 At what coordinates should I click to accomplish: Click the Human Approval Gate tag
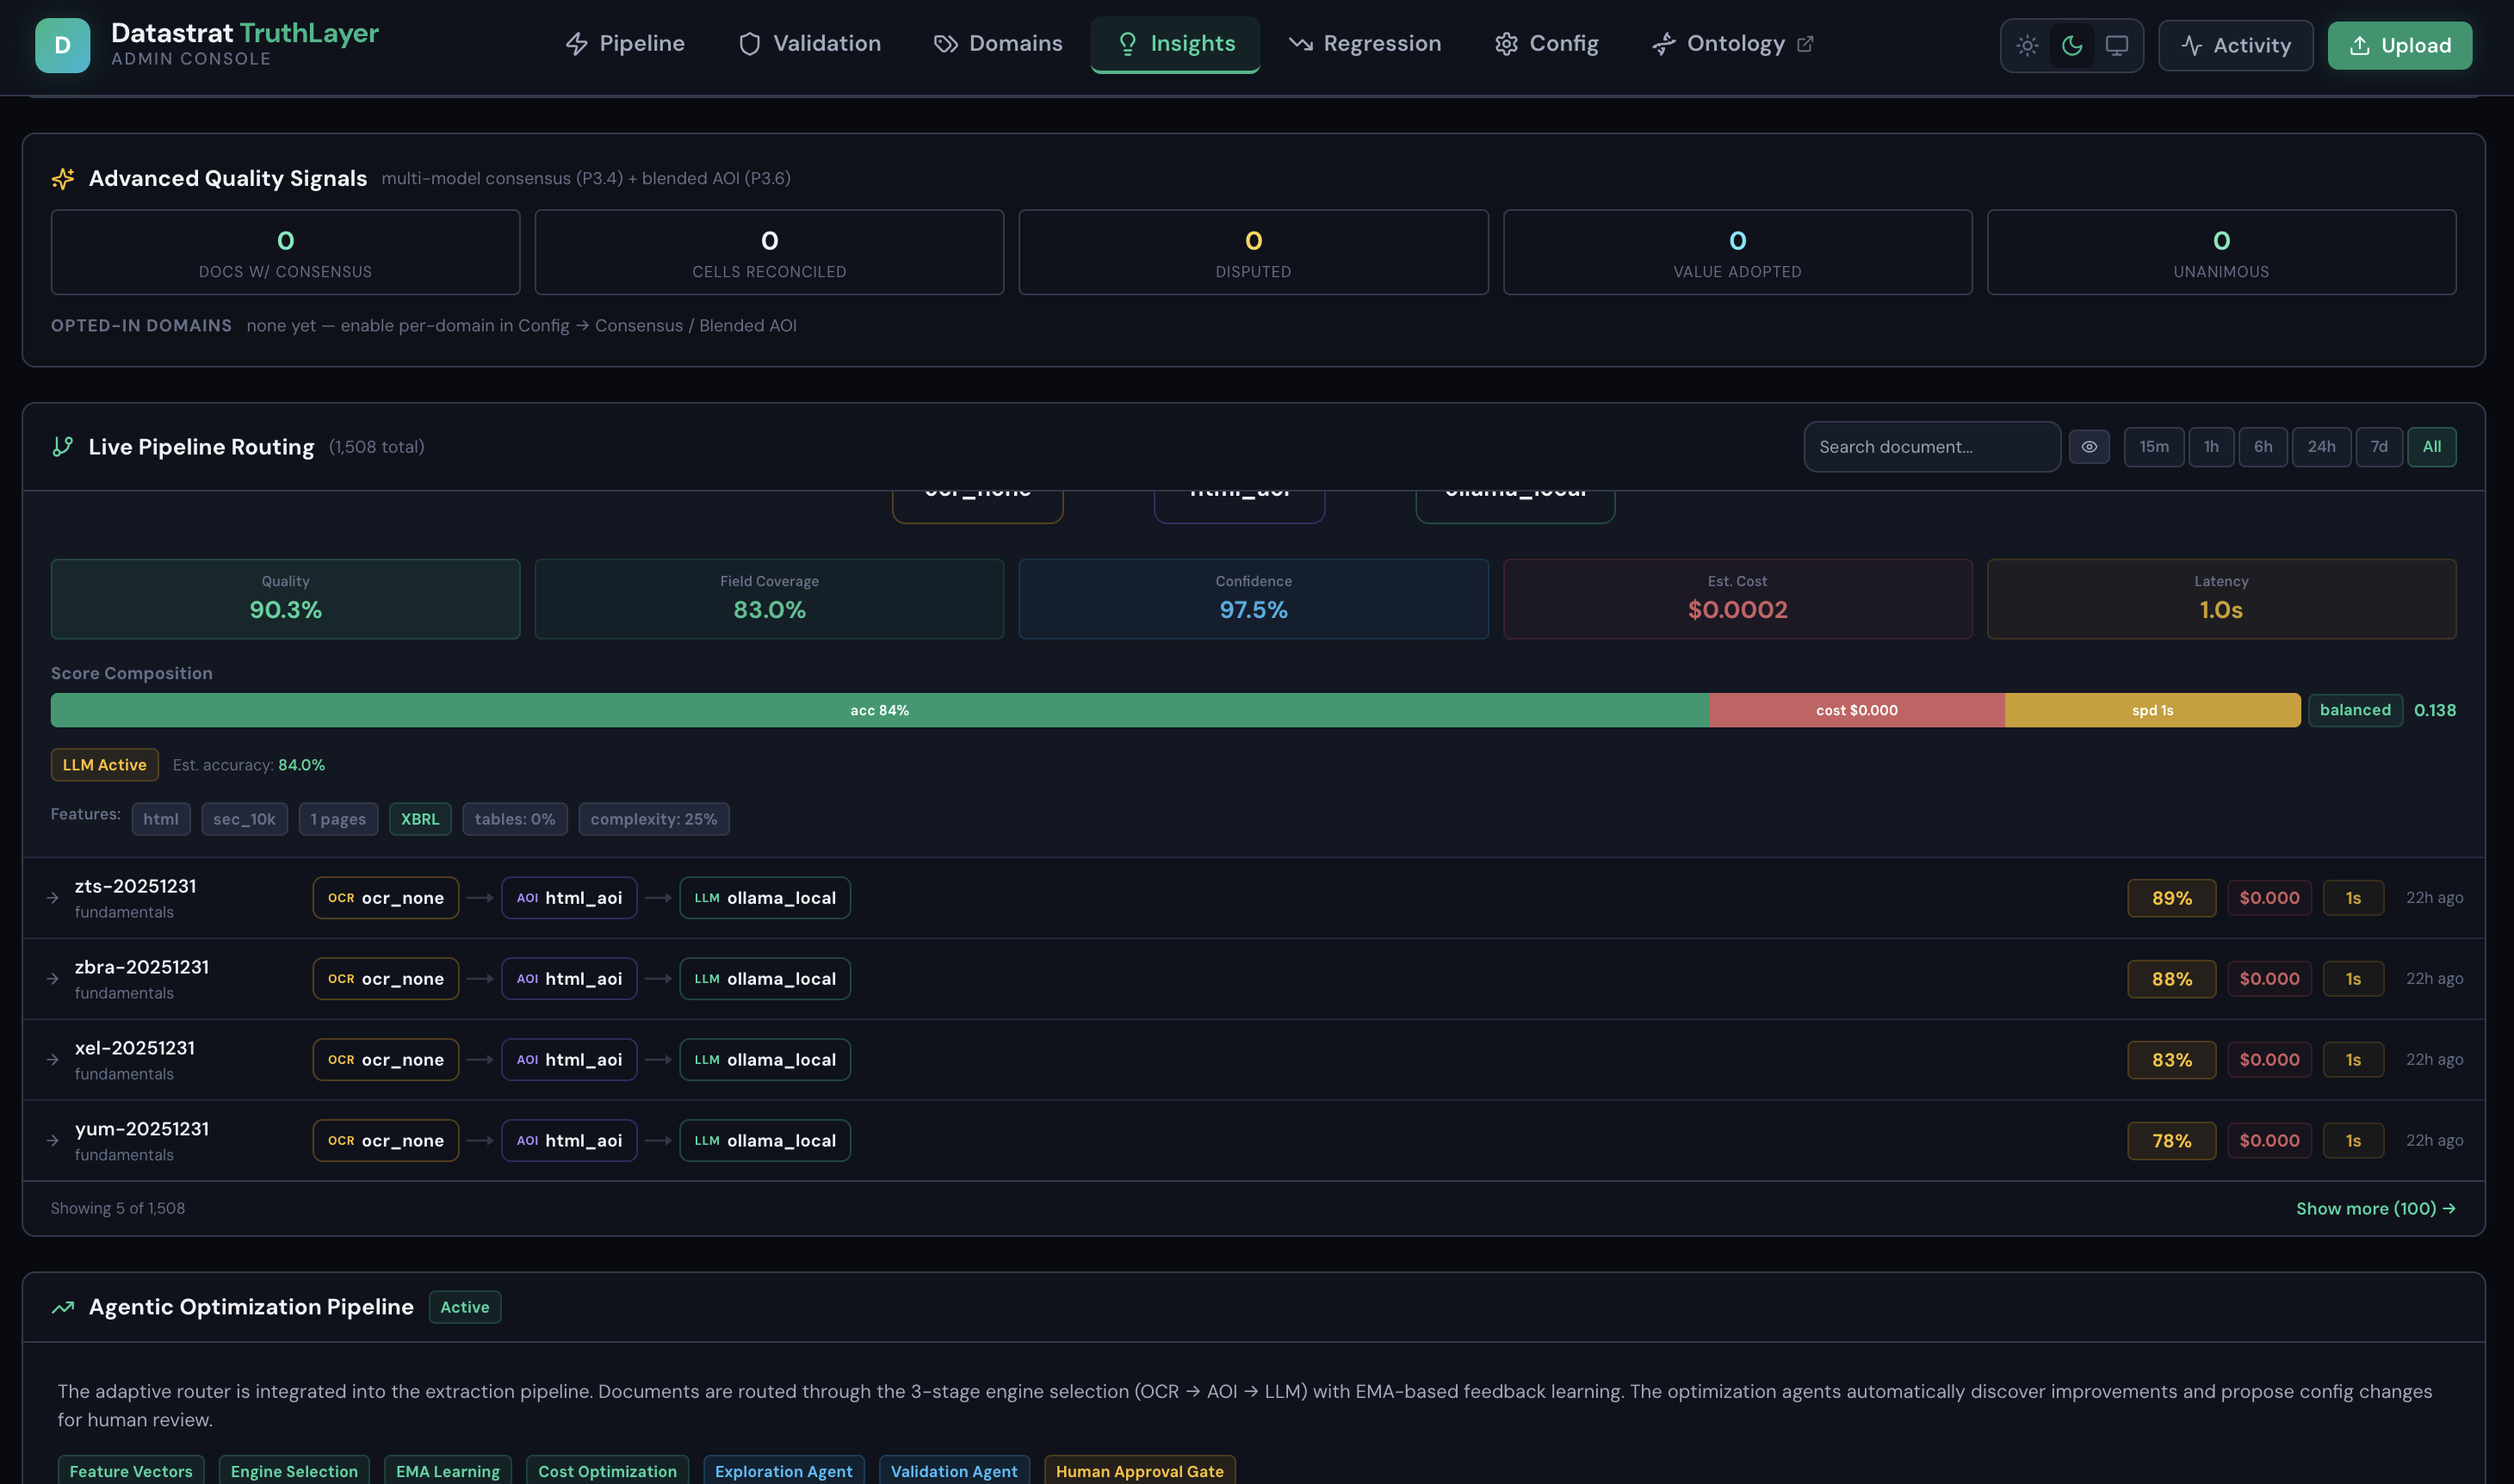(x=1140, y=1471)
